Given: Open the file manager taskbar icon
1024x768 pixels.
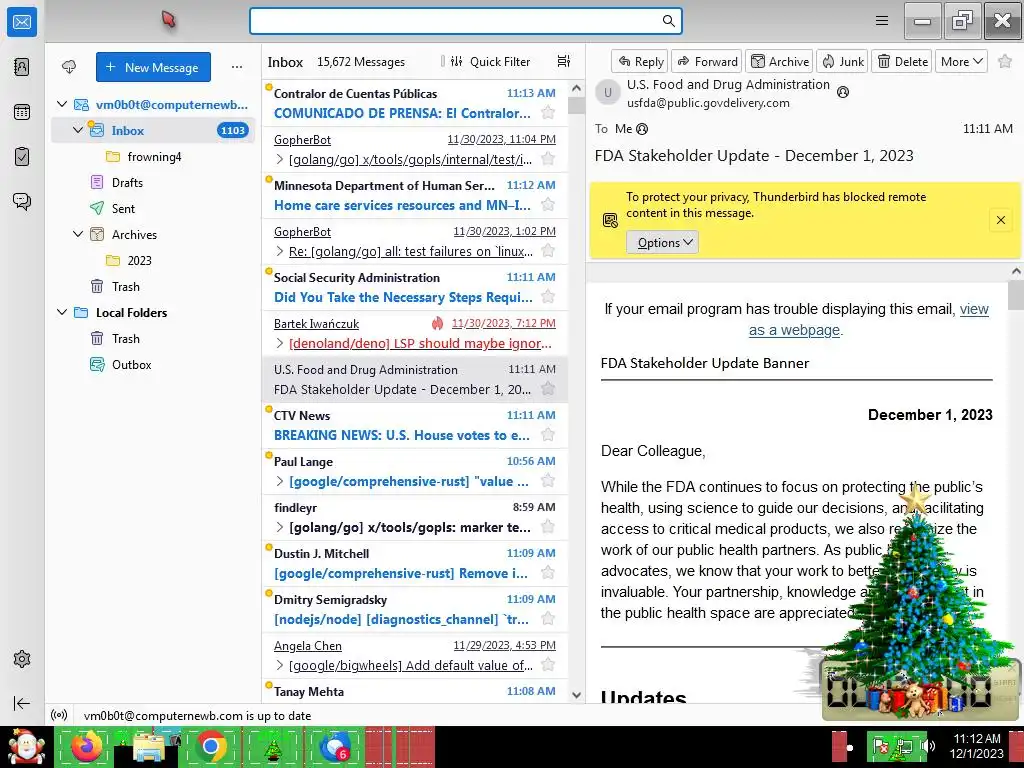Looking at the screenshot, I should 149,747.
